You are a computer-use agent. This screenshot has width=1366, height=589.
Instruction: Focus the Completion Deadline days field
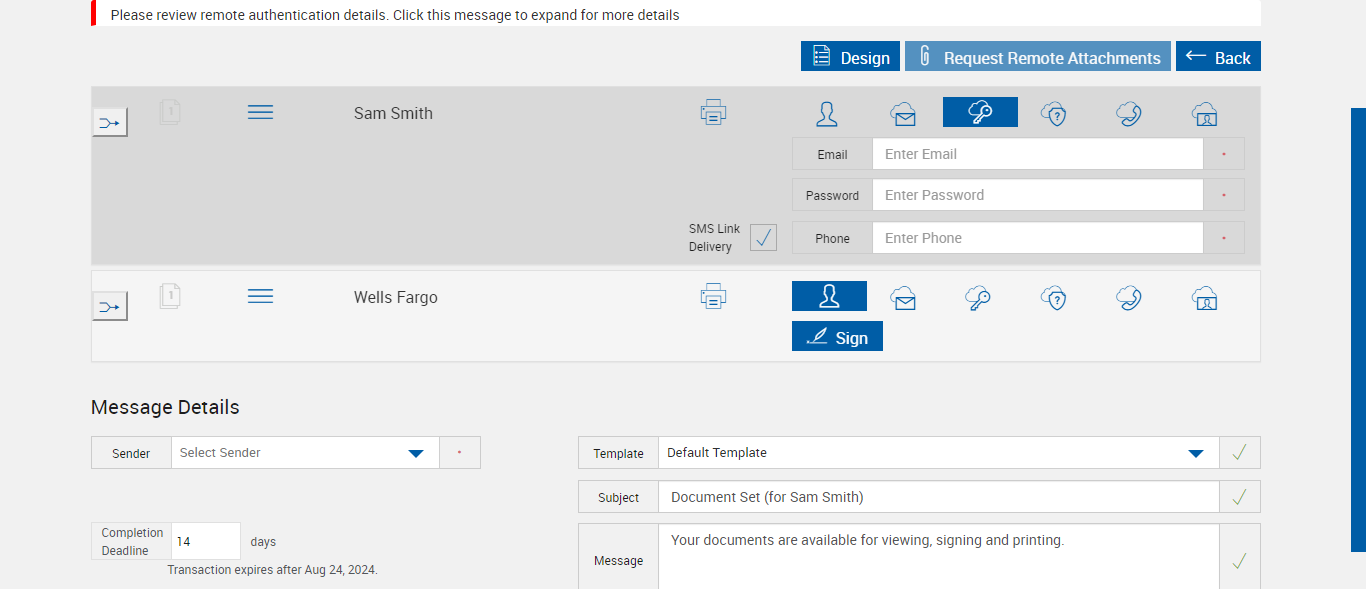click(x=205, y=541)
